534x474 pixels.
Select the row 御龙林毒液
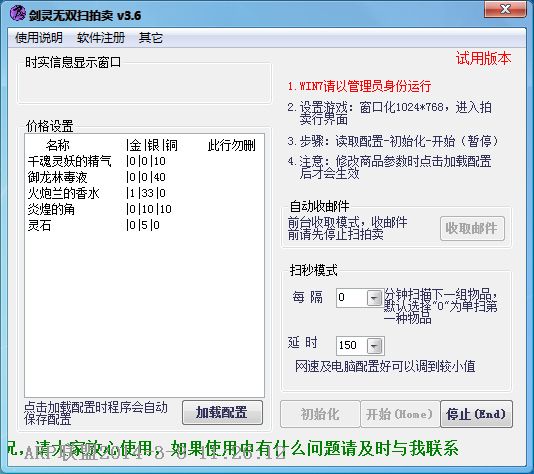click(x=144, y=177)
